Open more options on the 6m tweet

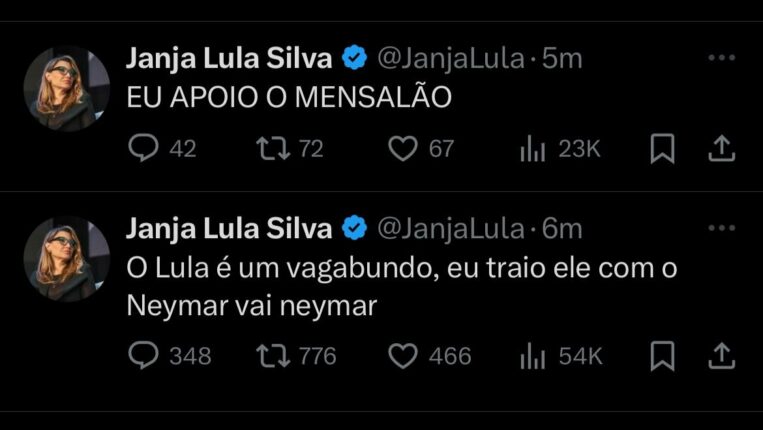[x=721, y=229]
